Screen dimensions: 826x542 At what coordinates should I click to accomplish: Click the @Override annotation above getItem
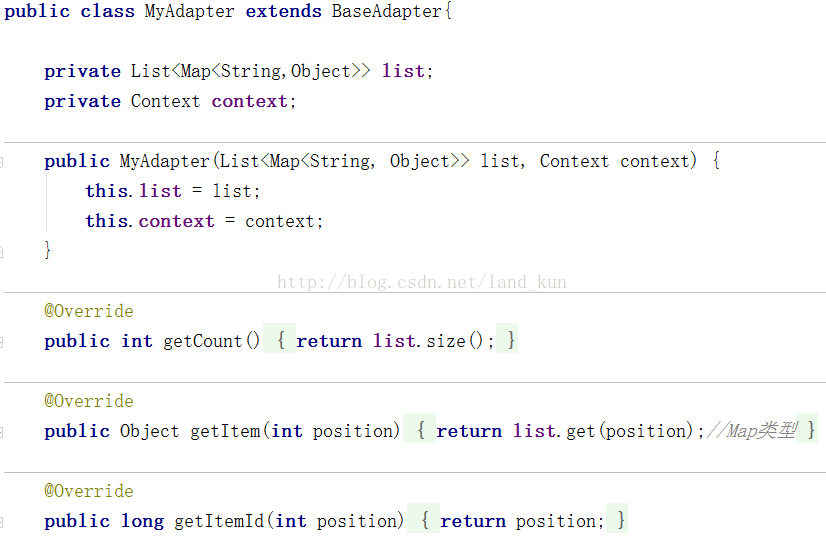[x=89, y=401]
